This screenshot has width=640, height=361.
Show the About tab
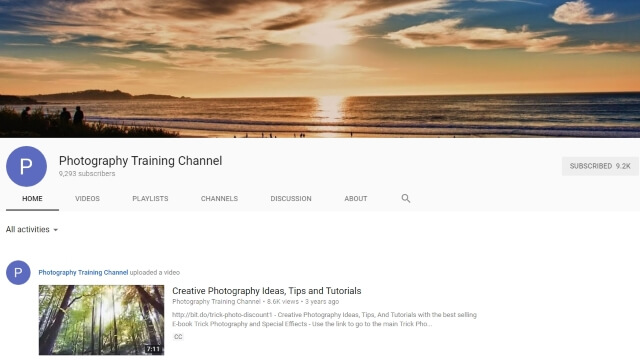point(356,198)
